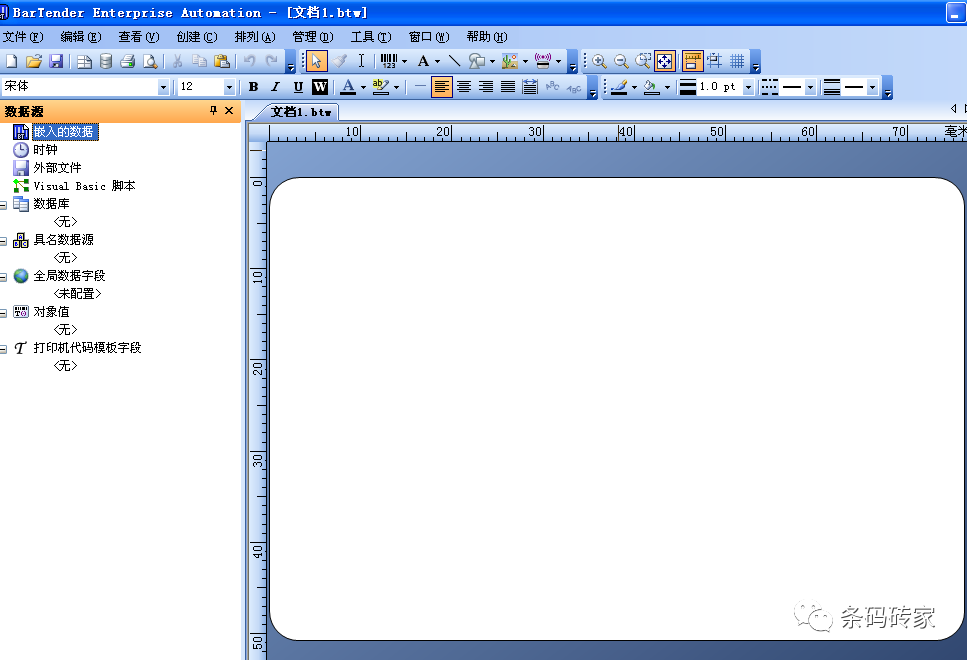The width and height of the screenshot is (967, 660).
Task: Select Visual Basic 脚本 data source
Action: 84,186
